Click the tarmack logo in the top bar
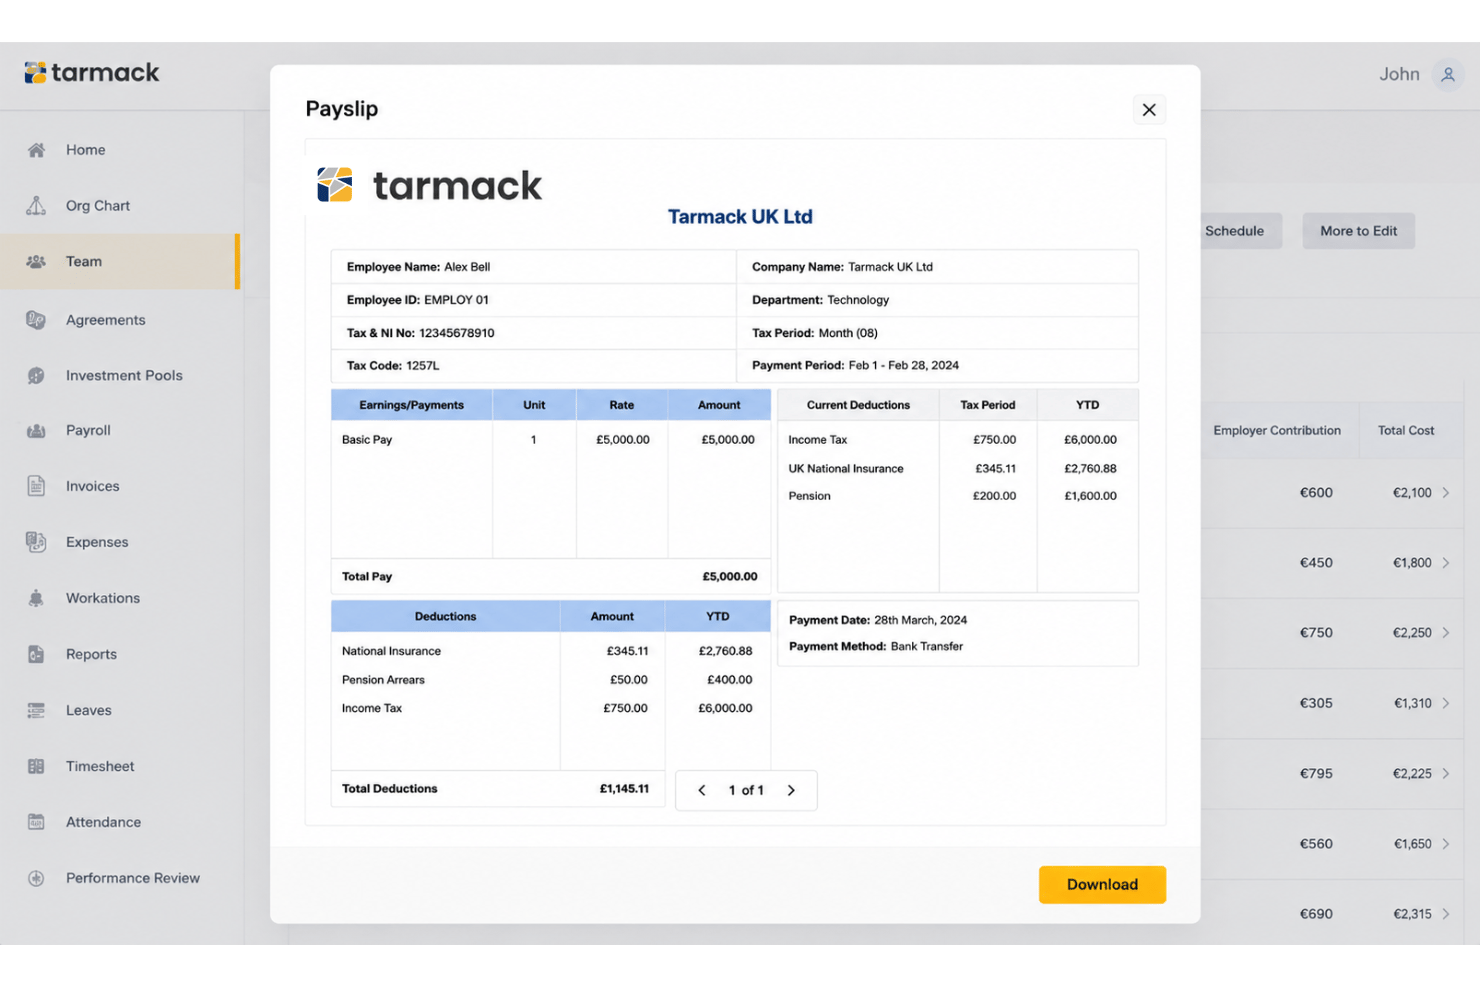Screen dimensions: 1480x987 pos(92,72)
